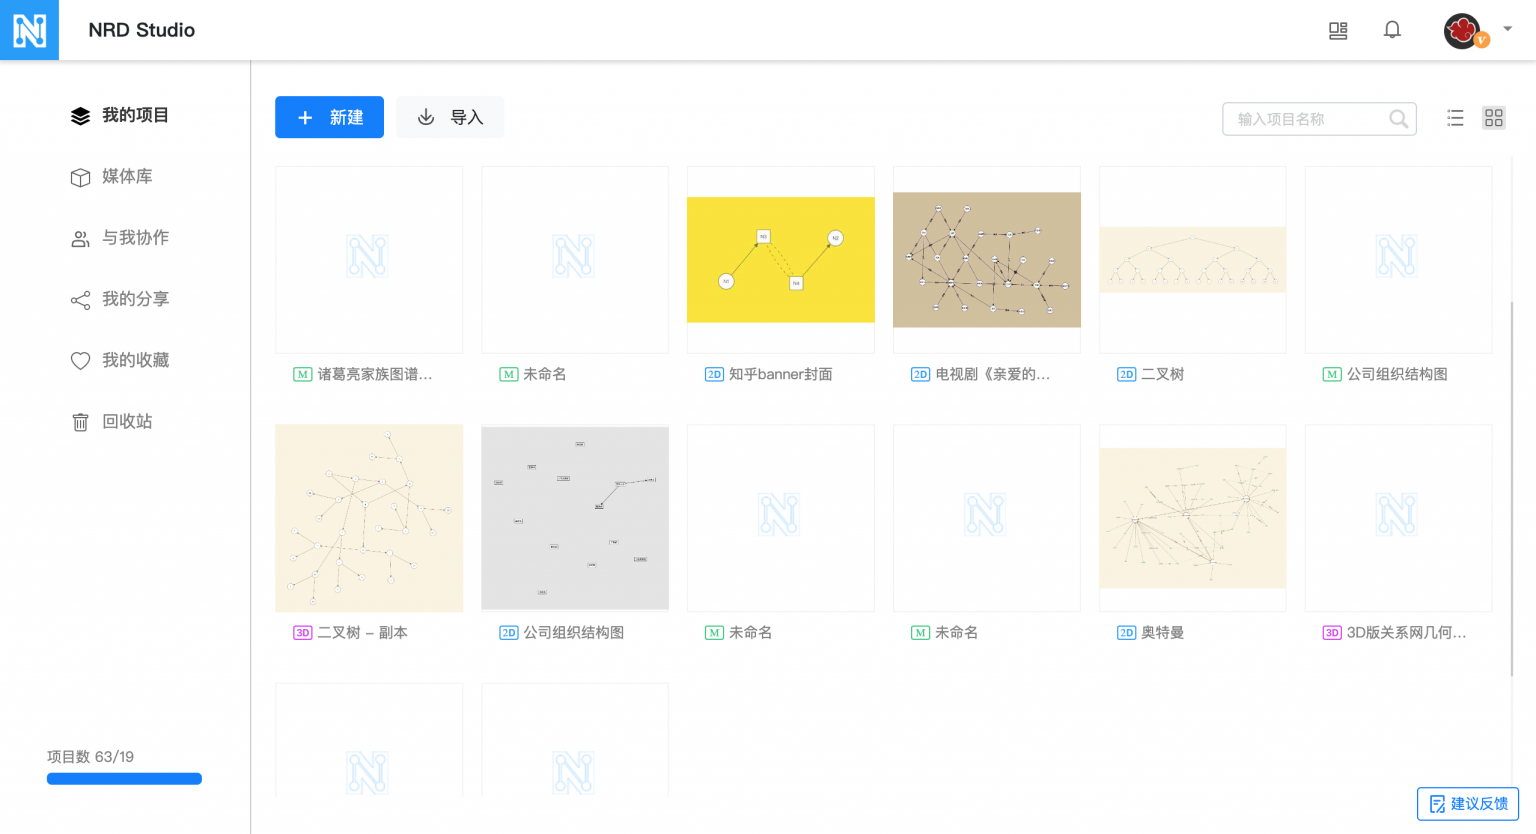Open the 建议反馈 feedback panel
Screen dimensions: 1536x834
pos(1467,803)
